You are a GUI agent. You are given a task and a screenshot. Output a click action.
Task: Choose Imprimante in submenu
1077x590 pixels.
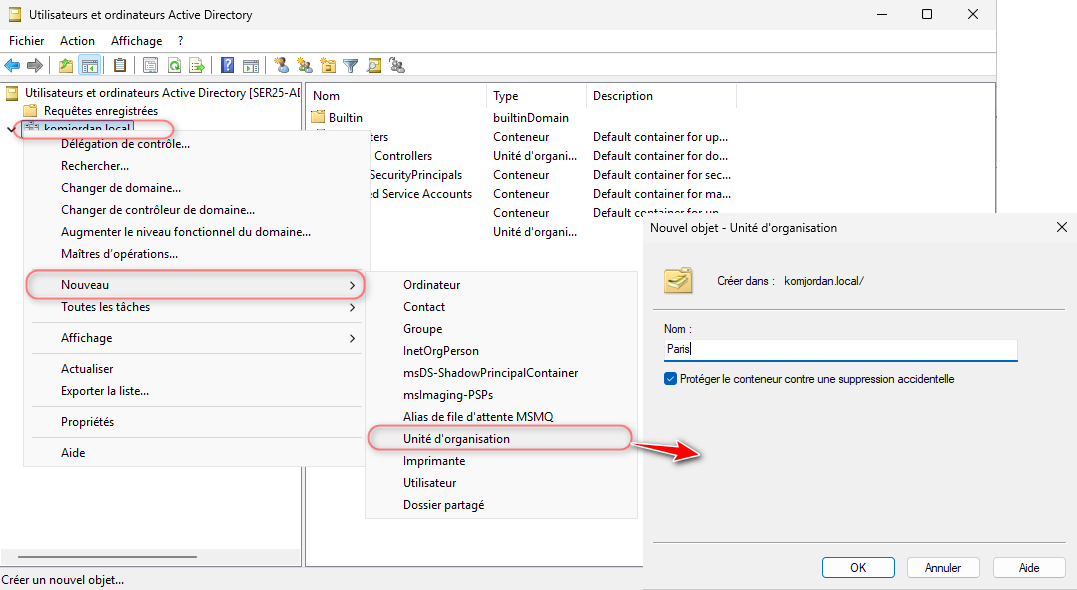click(434, 461)
